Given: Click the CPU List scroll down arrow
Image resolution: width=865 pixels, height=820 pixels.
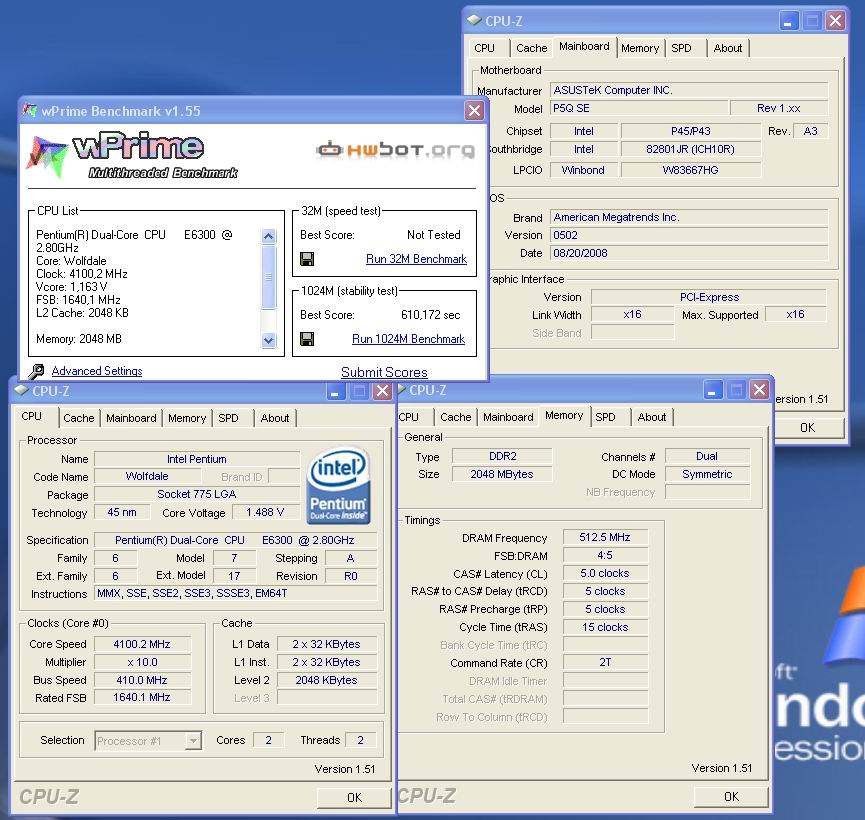Looking at the screenshot, I should tap(269, 340).
